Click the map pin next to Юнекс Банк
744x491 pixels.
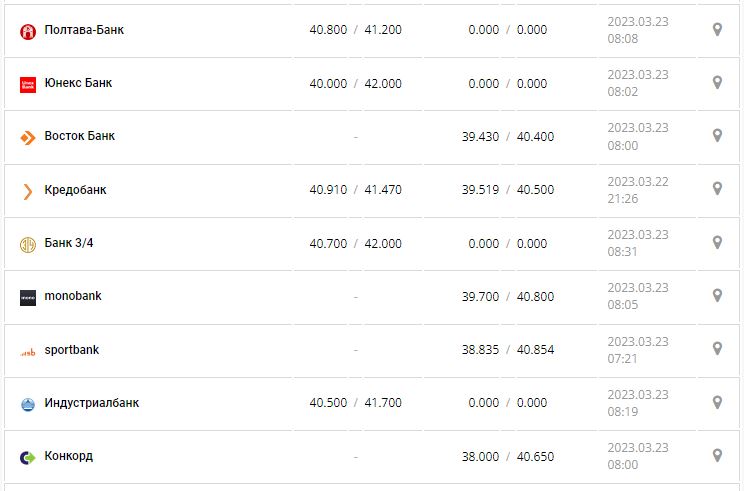(x=717, y=83)
